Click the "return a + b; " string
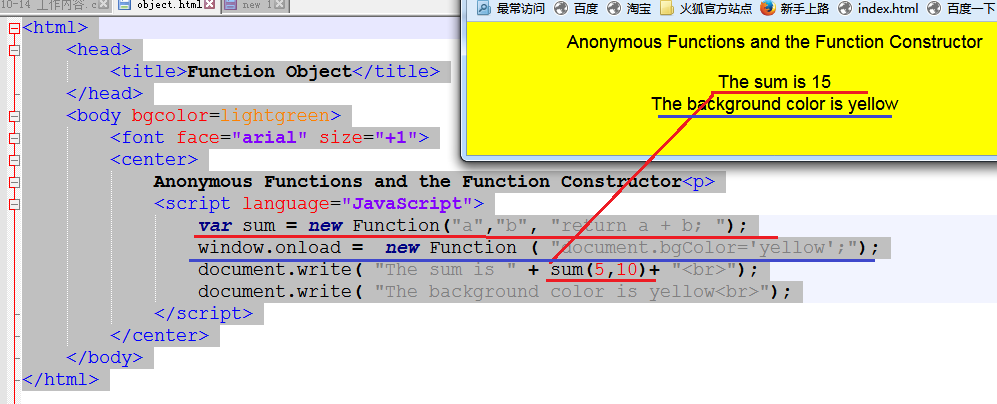This screenshot has width=997, height=404. (x=638, y=226)
